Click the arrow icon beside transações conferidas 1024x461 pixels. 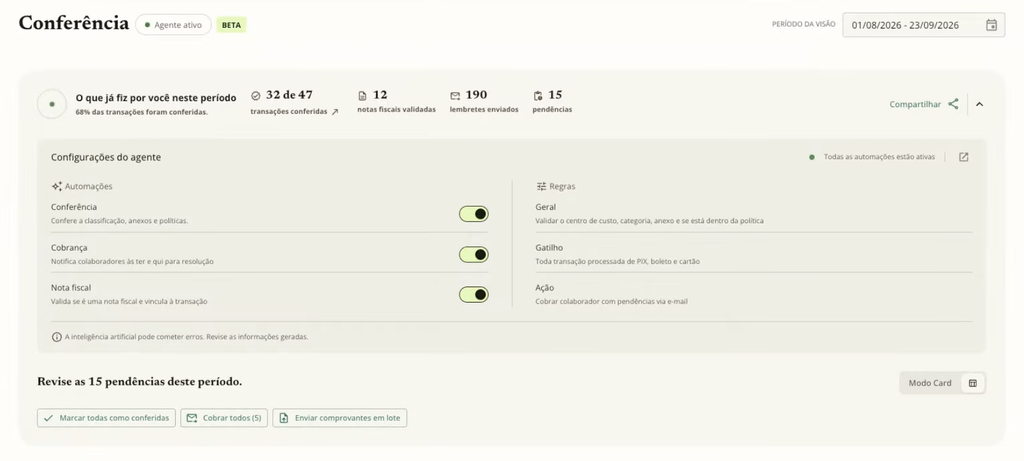coord(334,112)
